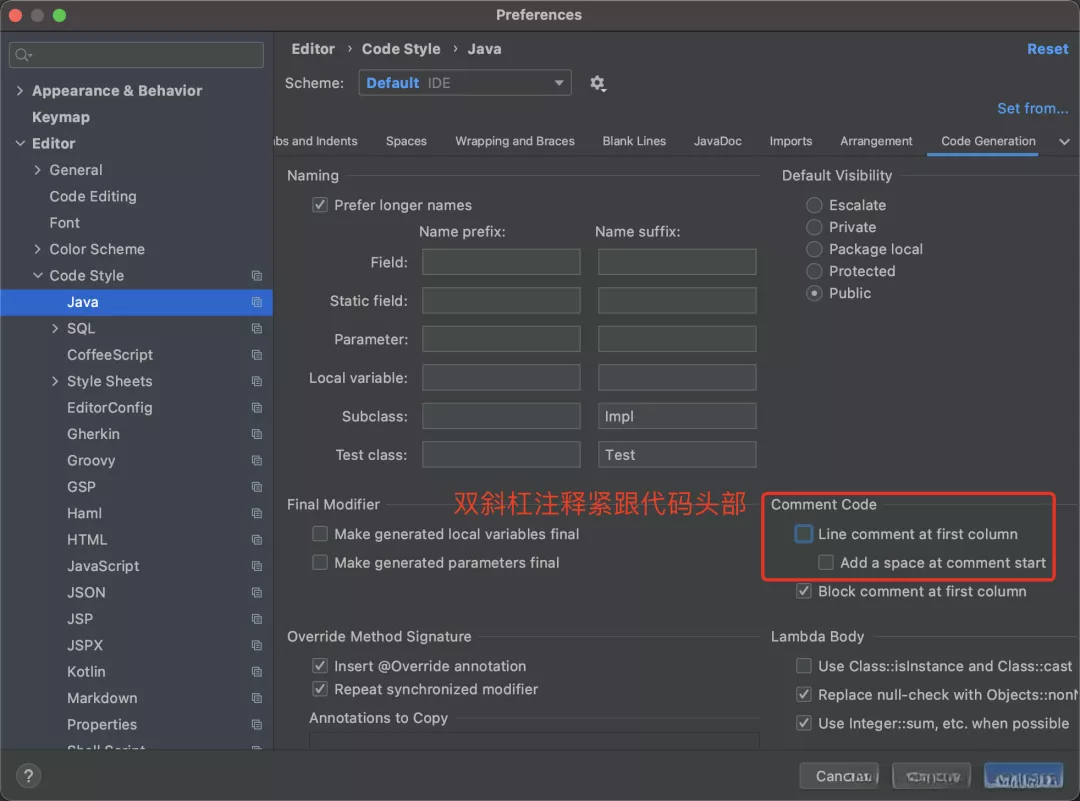Image resolution: width=1080 pixels, height=801 pixels.
Task: Select Package local default visibility
Action: [x=814, y=249]
